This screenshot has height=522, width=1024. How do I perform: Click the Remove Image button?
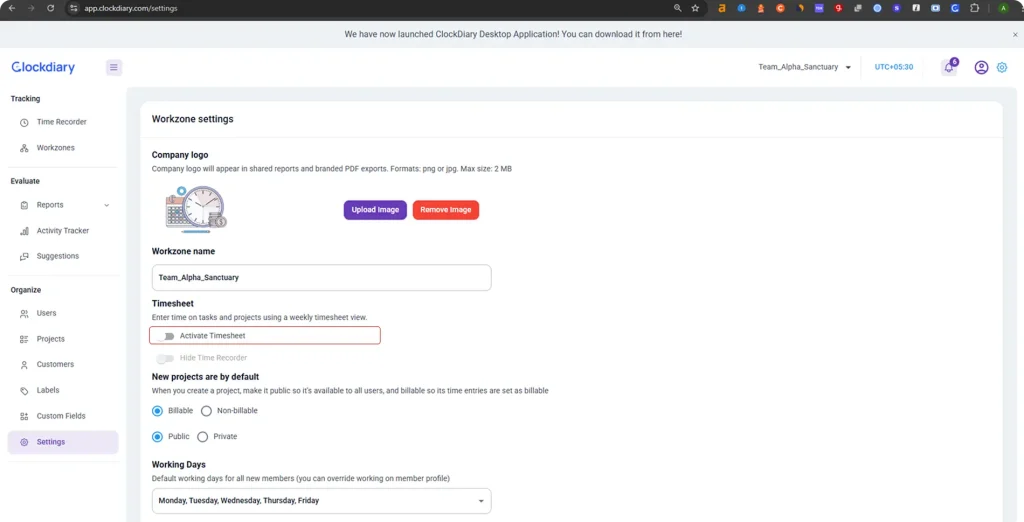446,210
